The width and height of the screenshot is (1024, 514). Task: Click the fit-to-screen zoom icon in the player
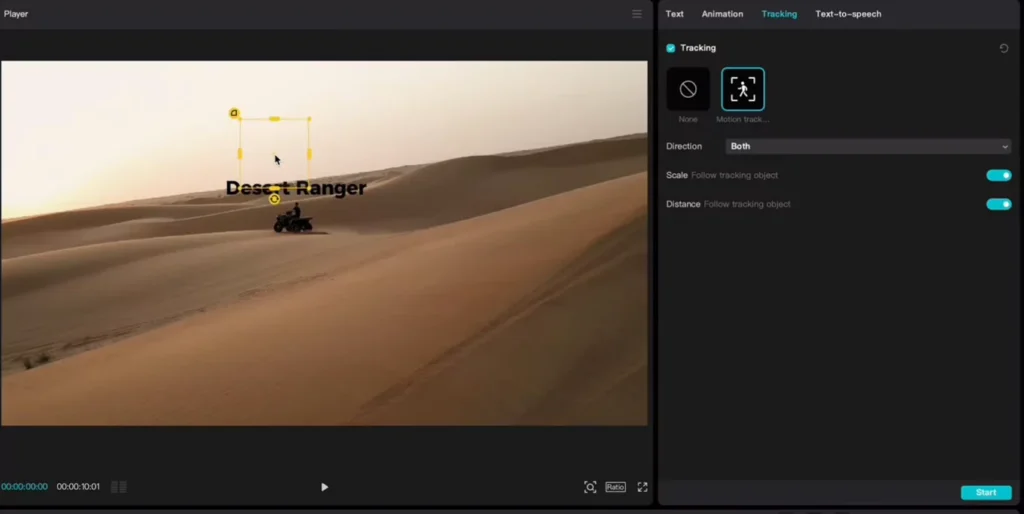point(590,487)
